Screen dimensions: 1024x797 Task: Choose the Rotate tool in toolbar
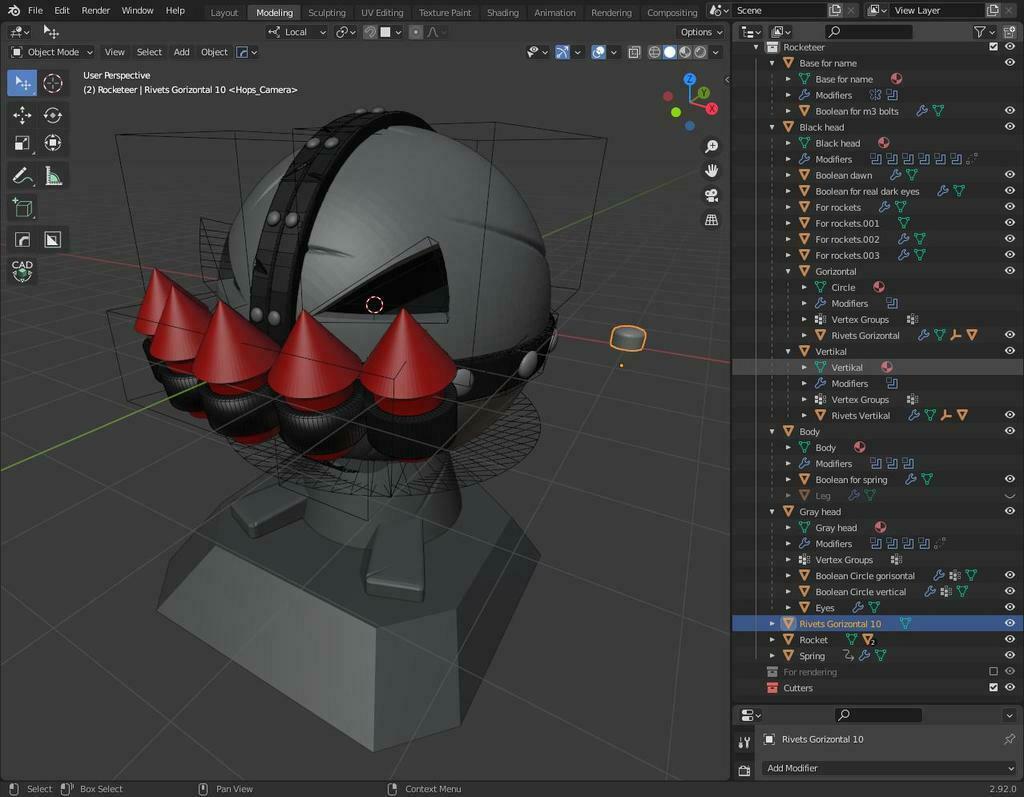53,115
